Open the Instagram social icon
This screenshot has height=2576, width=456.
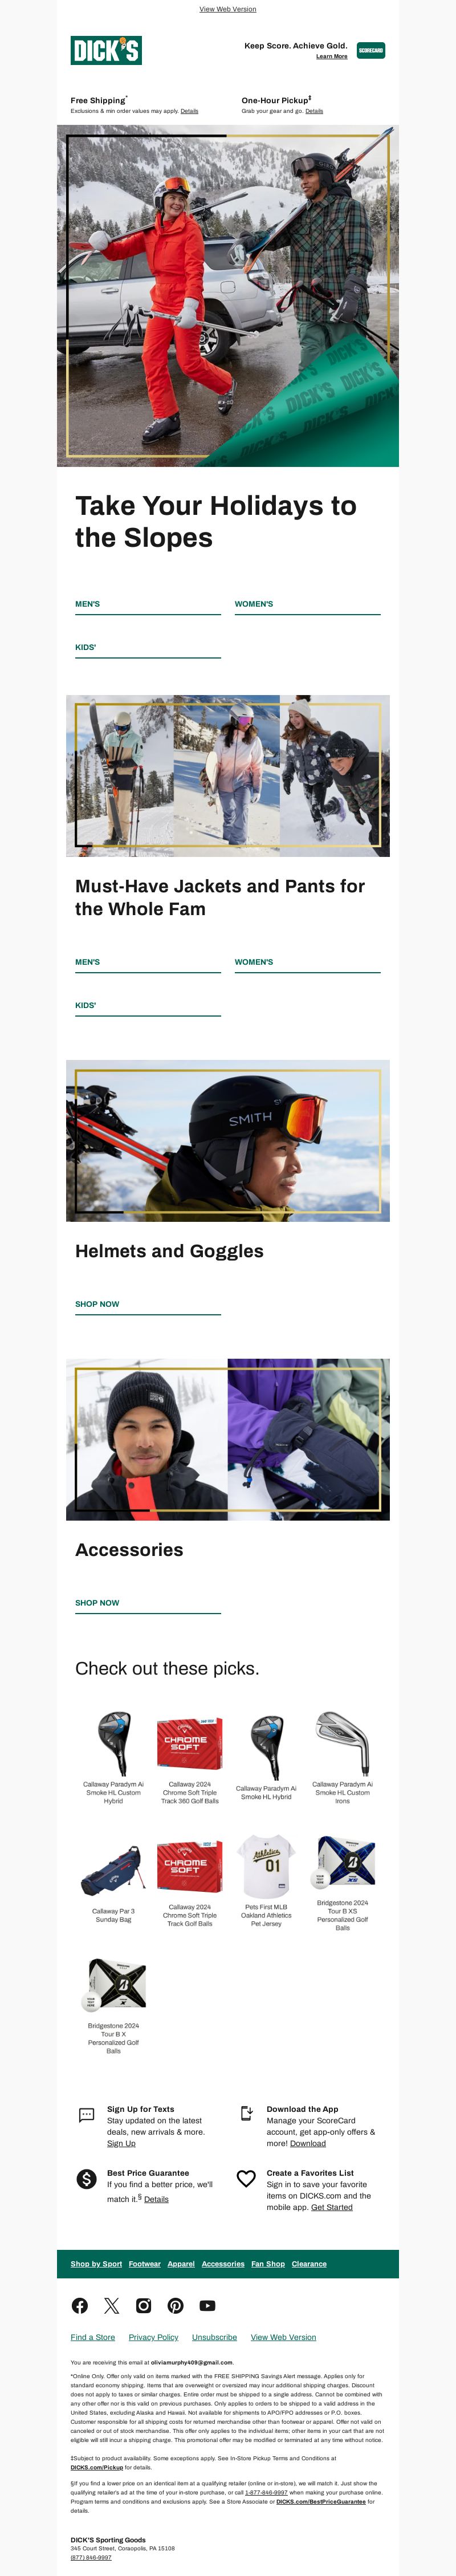144,2305
